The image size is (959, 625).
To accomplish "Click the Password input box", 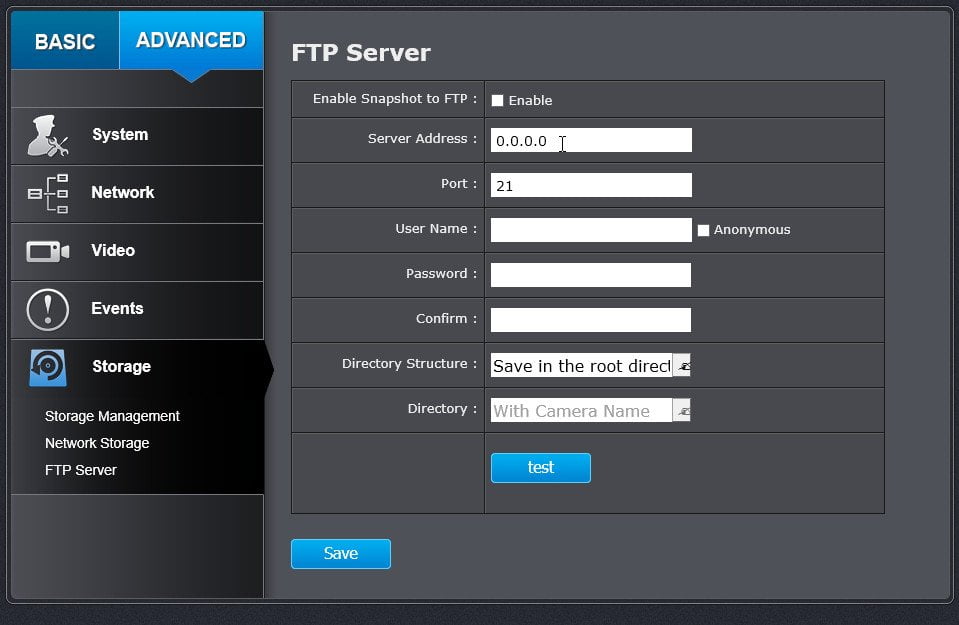I will 591,275.
